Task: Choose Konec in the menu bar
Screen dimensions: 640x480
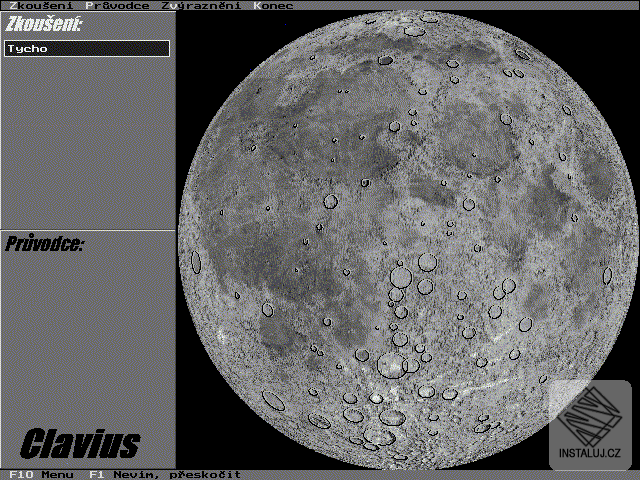Action: [x=273, y=5]
